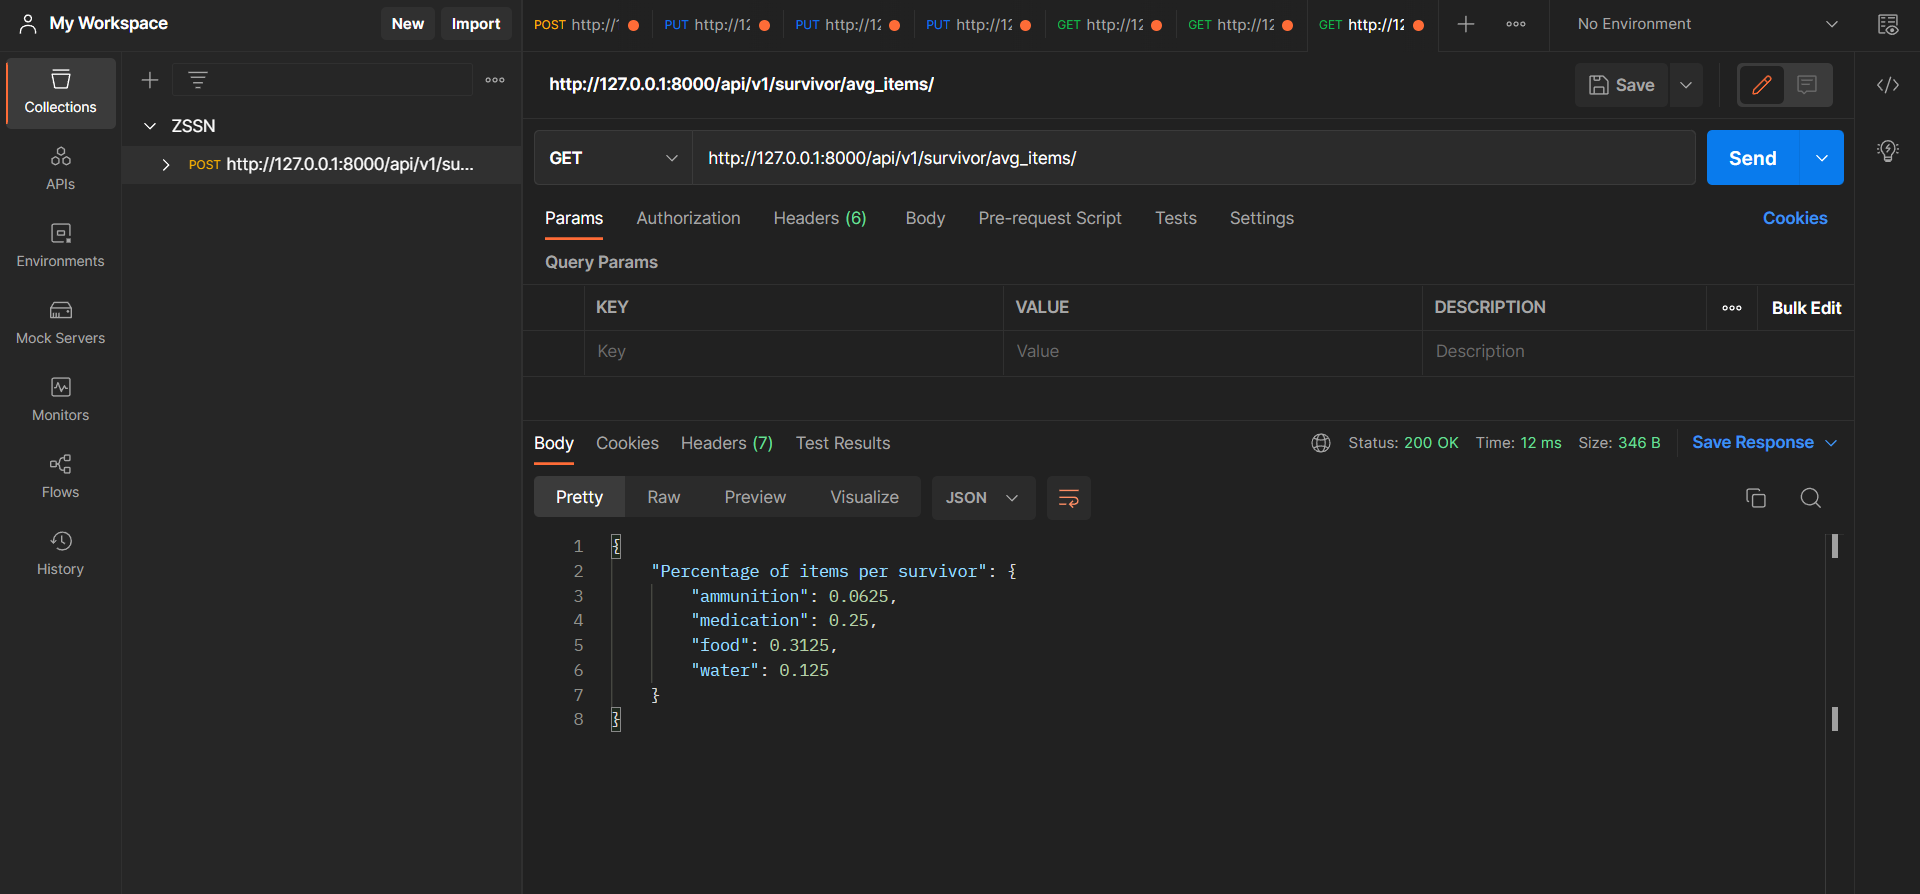
Task: Open environment quick look icon
Action: 1888,24
